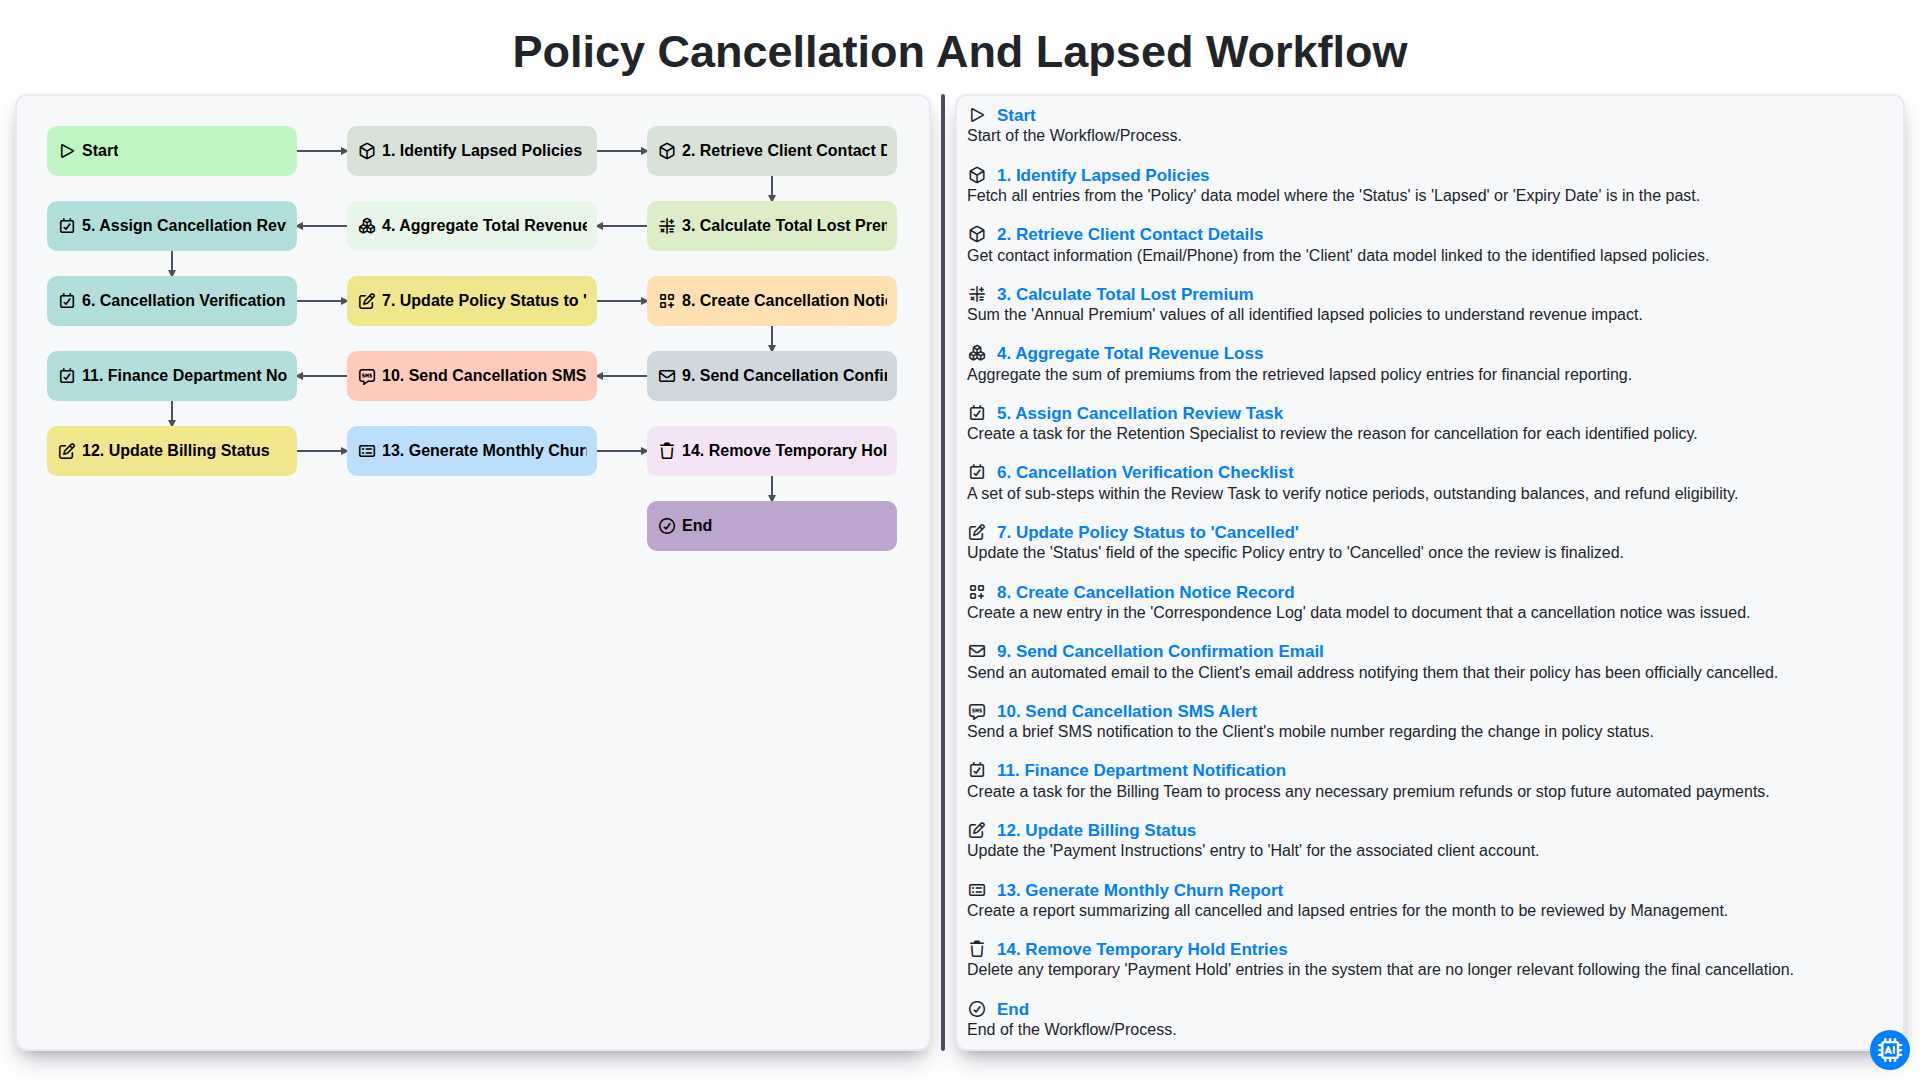Click the cubes icon in Aggregate Total Revenue node
Screen dimensions: 1920x1080
[x=367, y=226]
